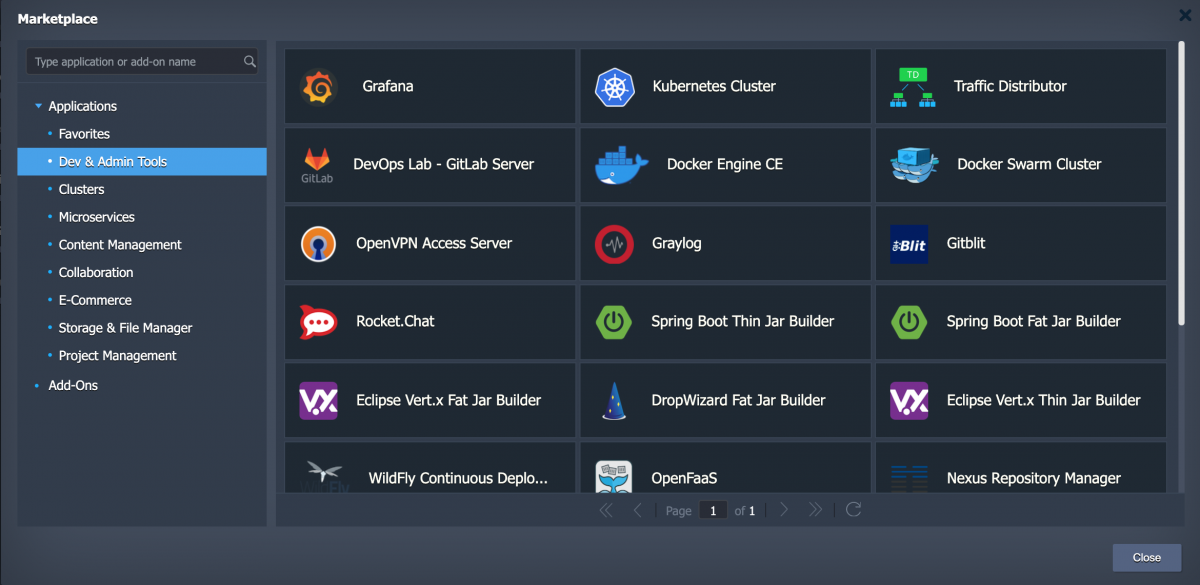Image resolution: width=1200 pixels, height=585 pixels.
Task: Go to the next page arrow
Action: 784,510
